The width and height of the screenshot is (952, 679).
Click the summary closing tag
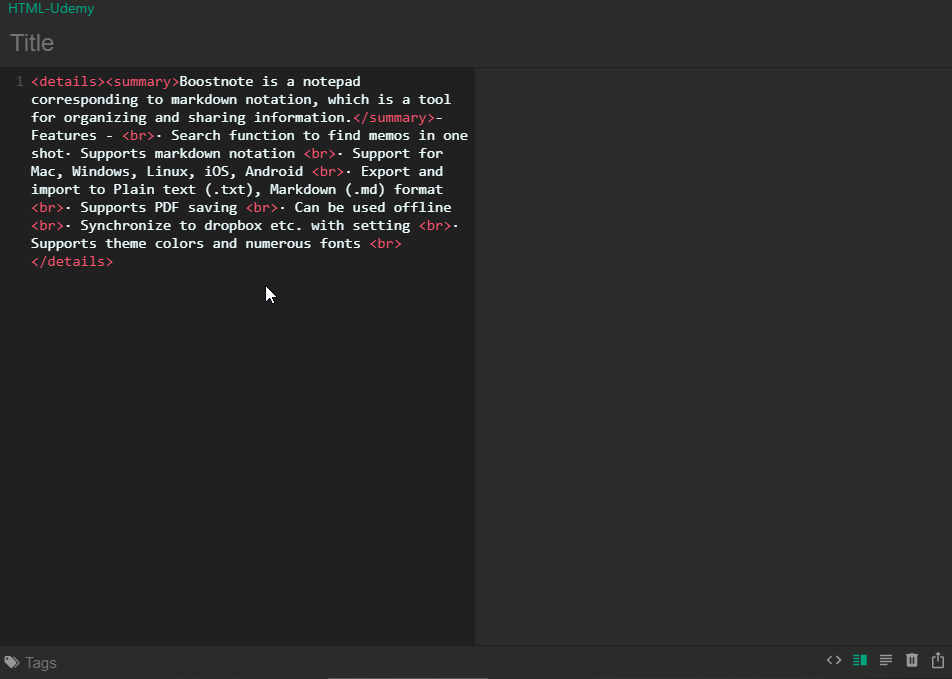(396, 117)
